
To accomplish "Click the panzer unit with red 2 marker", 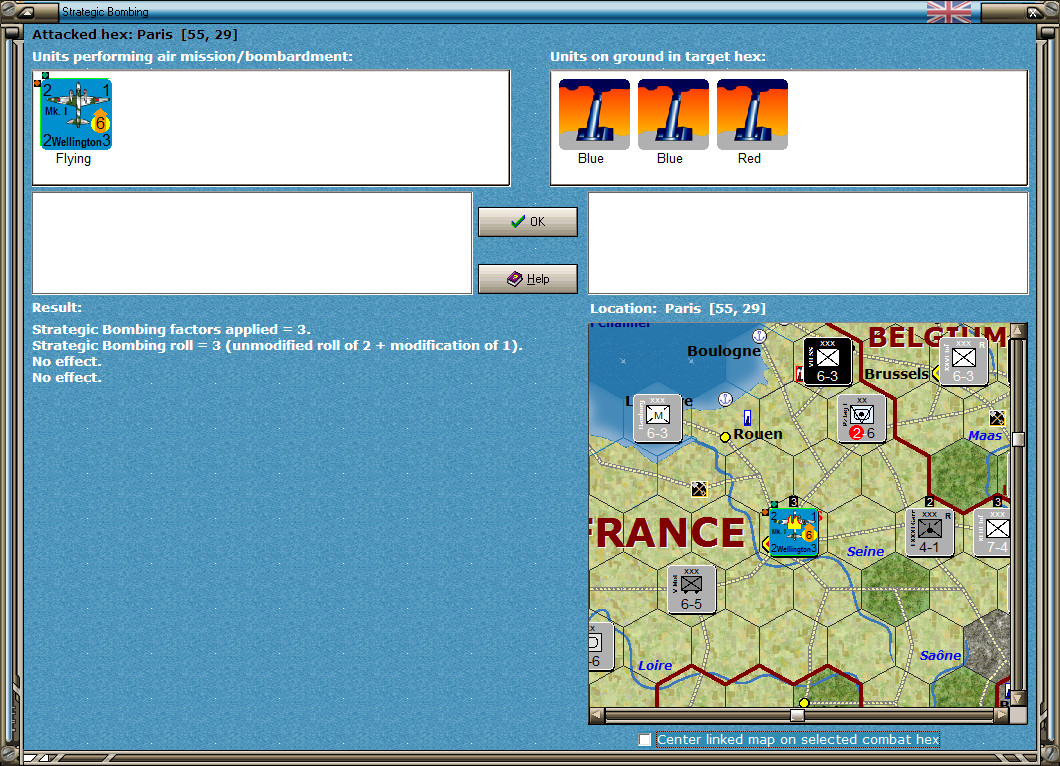I will click(861, 418).
